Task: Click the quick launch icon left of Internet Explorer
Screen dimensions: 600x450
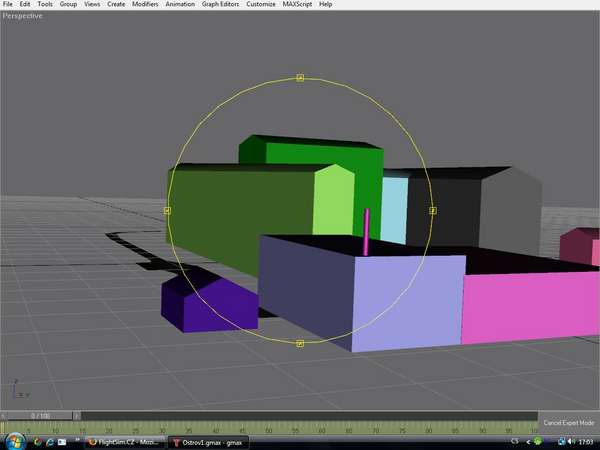Action: (x=38, y=442)
